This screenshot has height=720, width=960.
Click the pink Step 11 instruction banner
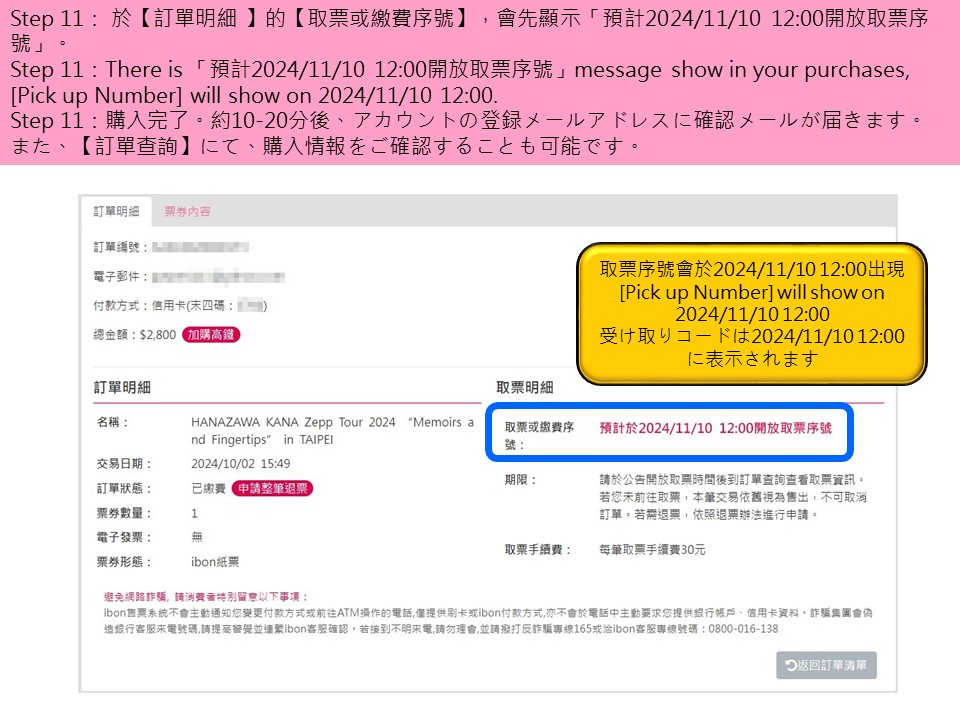point(480,82)
